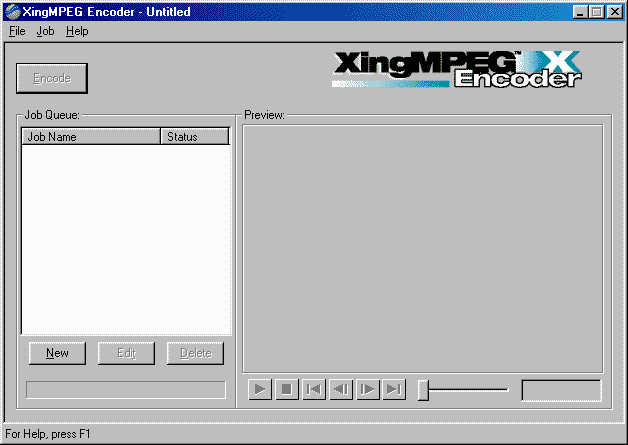Open the File menu

point(17,31)
